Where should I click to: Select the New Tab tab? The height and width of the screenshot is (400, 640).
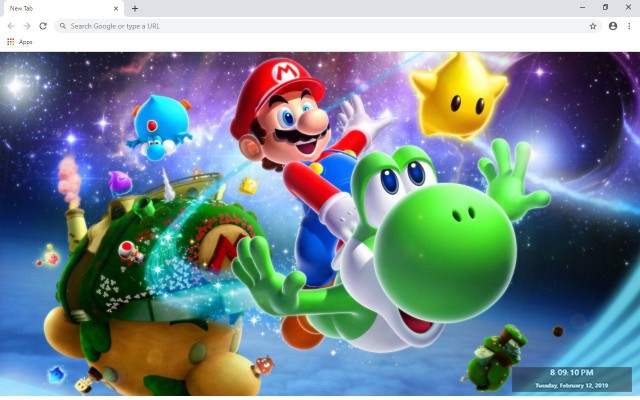[62, 9]
